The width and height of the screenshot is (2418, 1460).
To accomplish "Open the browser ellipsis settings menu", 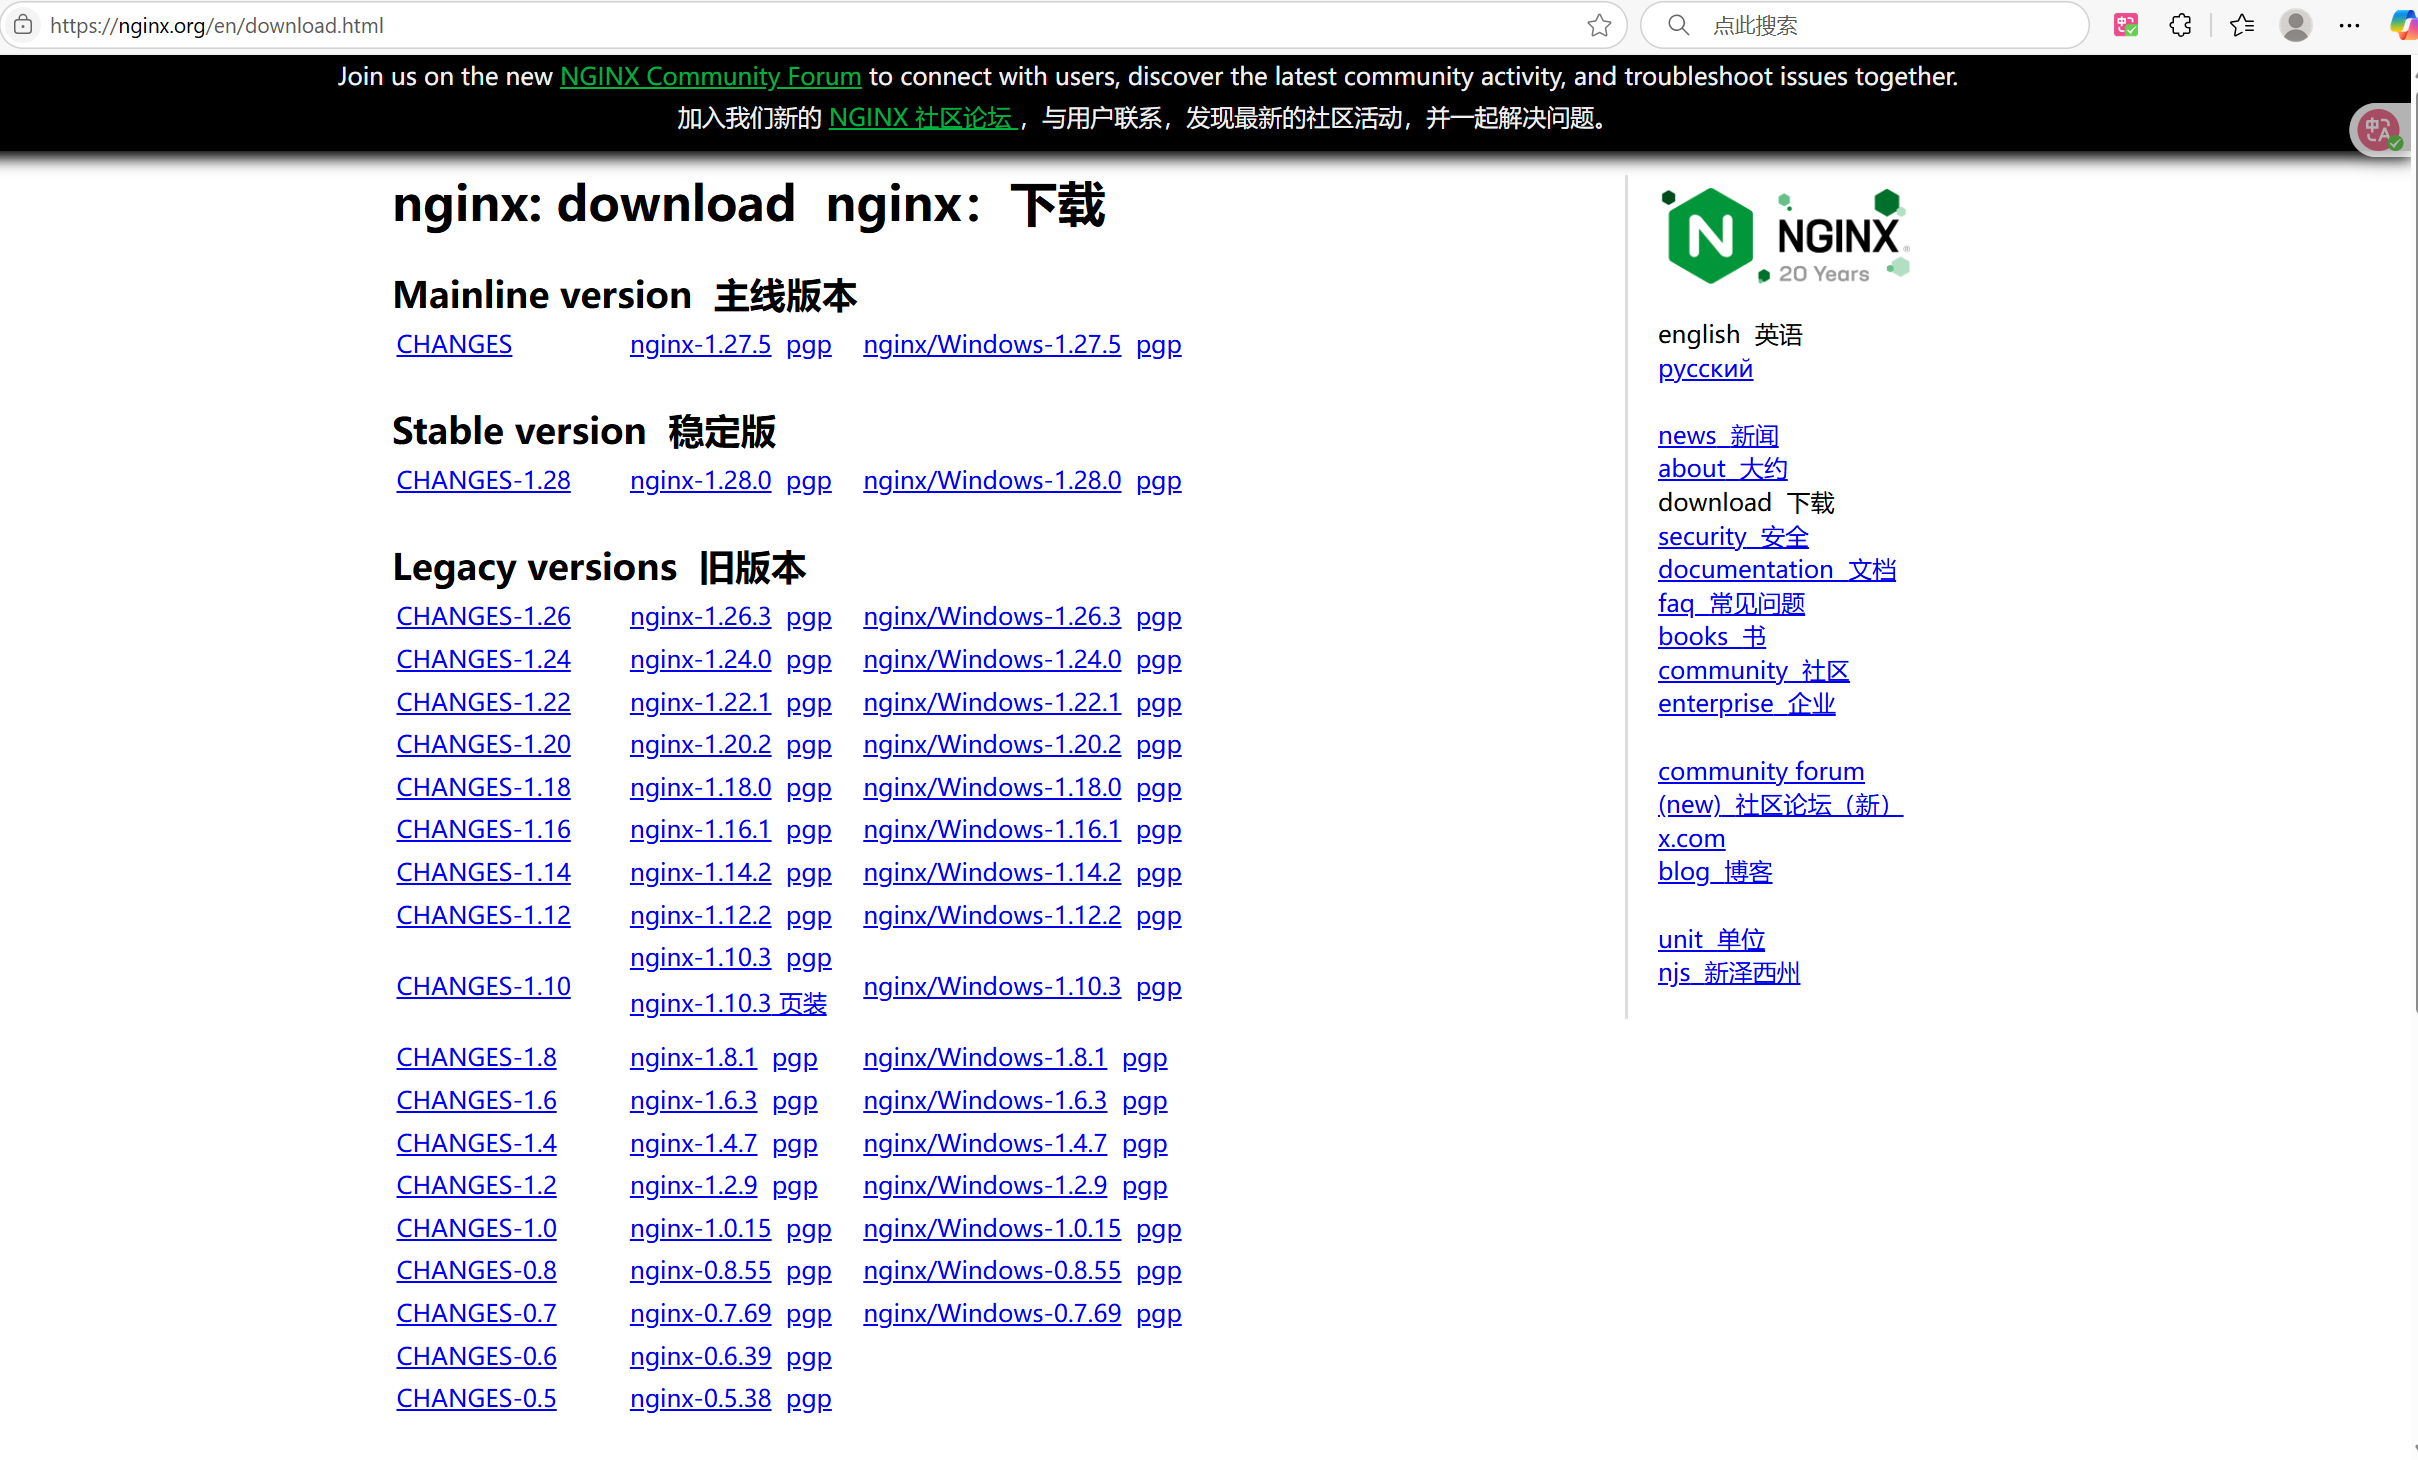I will point(2350,25).
